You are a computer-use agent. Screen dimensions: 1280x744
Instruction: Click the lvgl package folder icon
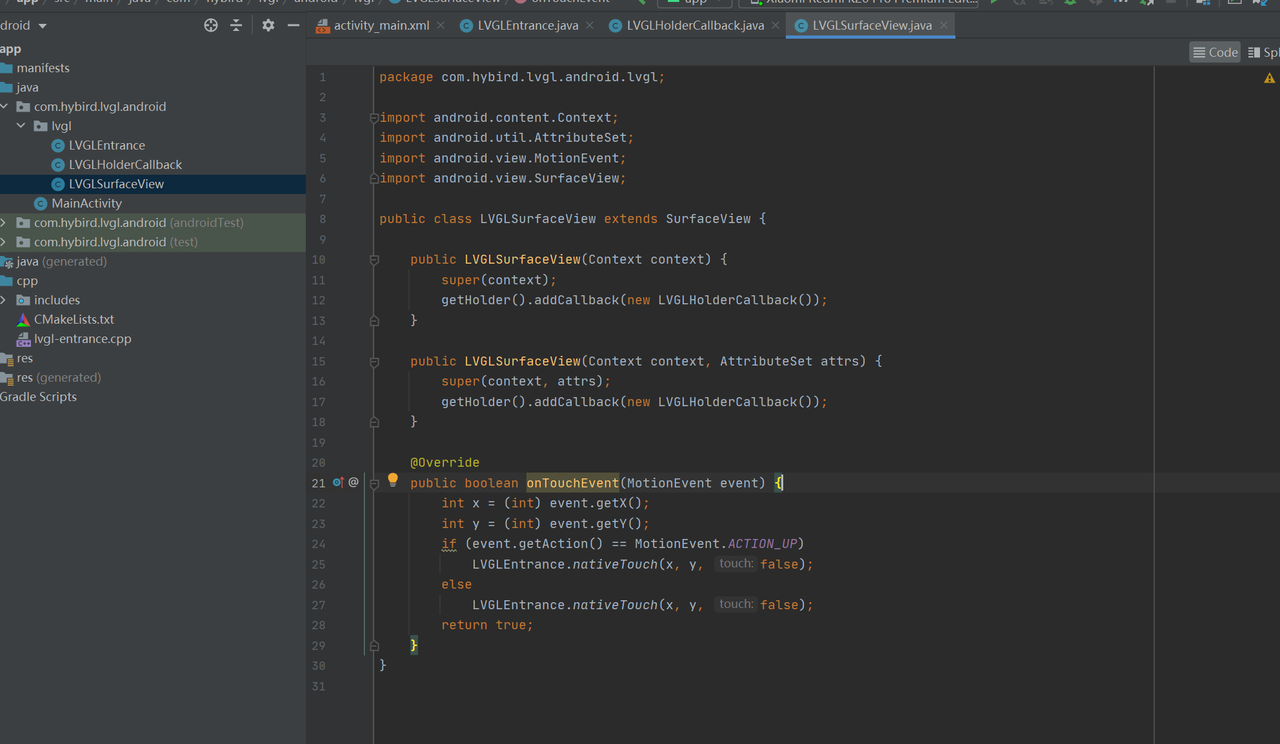point(41,126)
